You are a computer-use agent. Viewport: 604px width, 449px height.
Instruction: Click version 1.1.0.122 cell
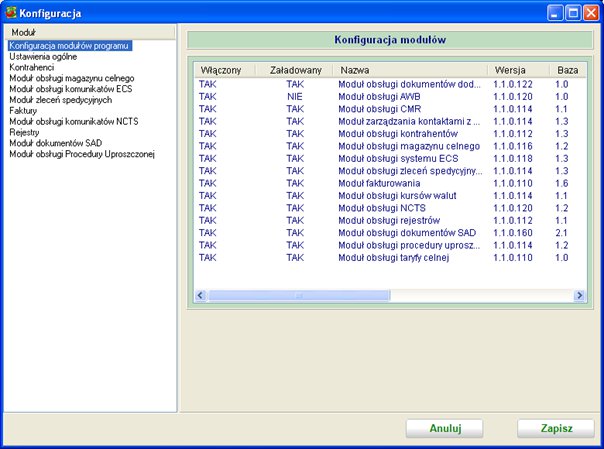[513, 84]
